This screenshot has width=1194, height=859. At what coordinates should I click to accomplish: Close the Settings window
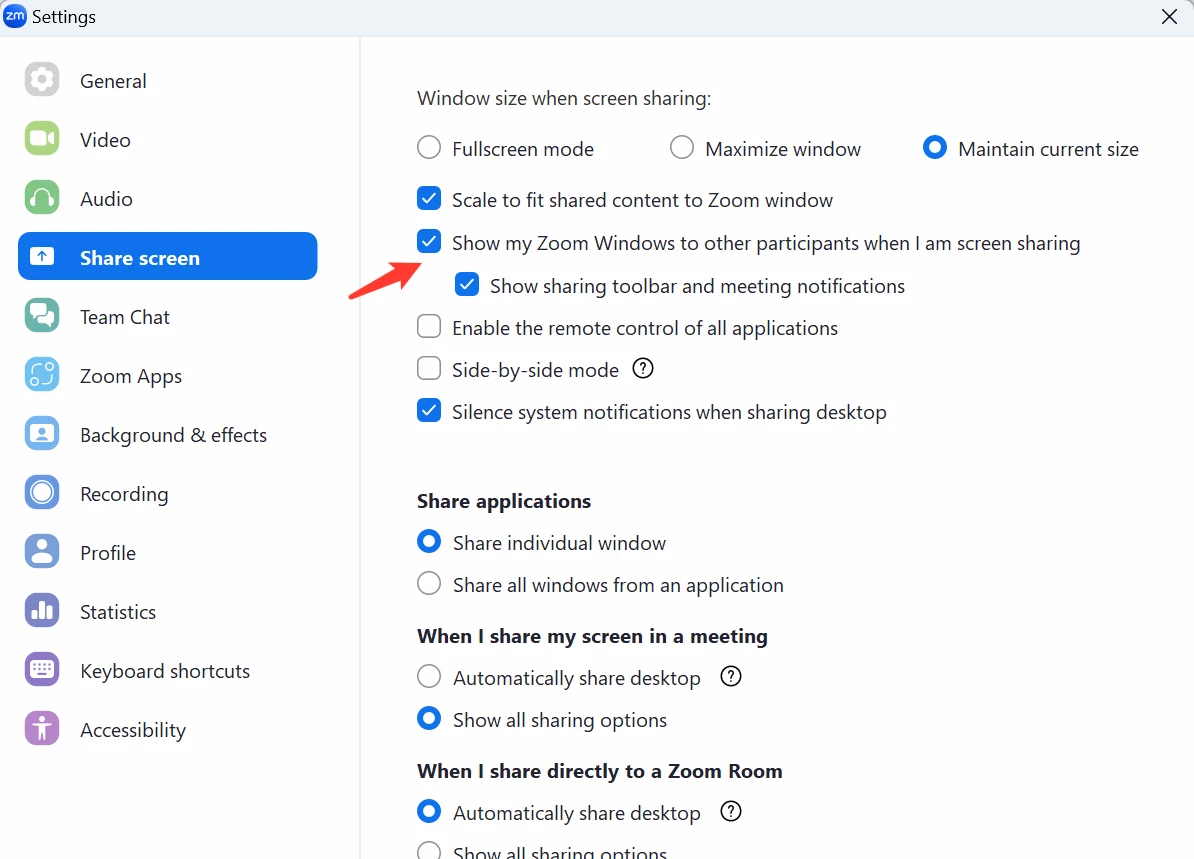(1170, 17)
